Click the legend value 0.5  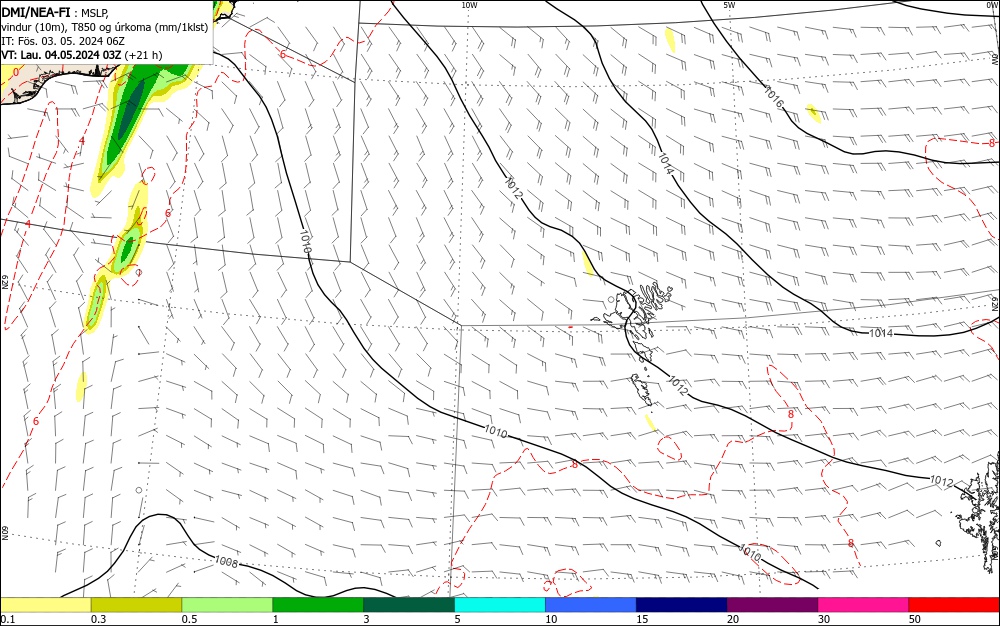[x=189, y=619]
